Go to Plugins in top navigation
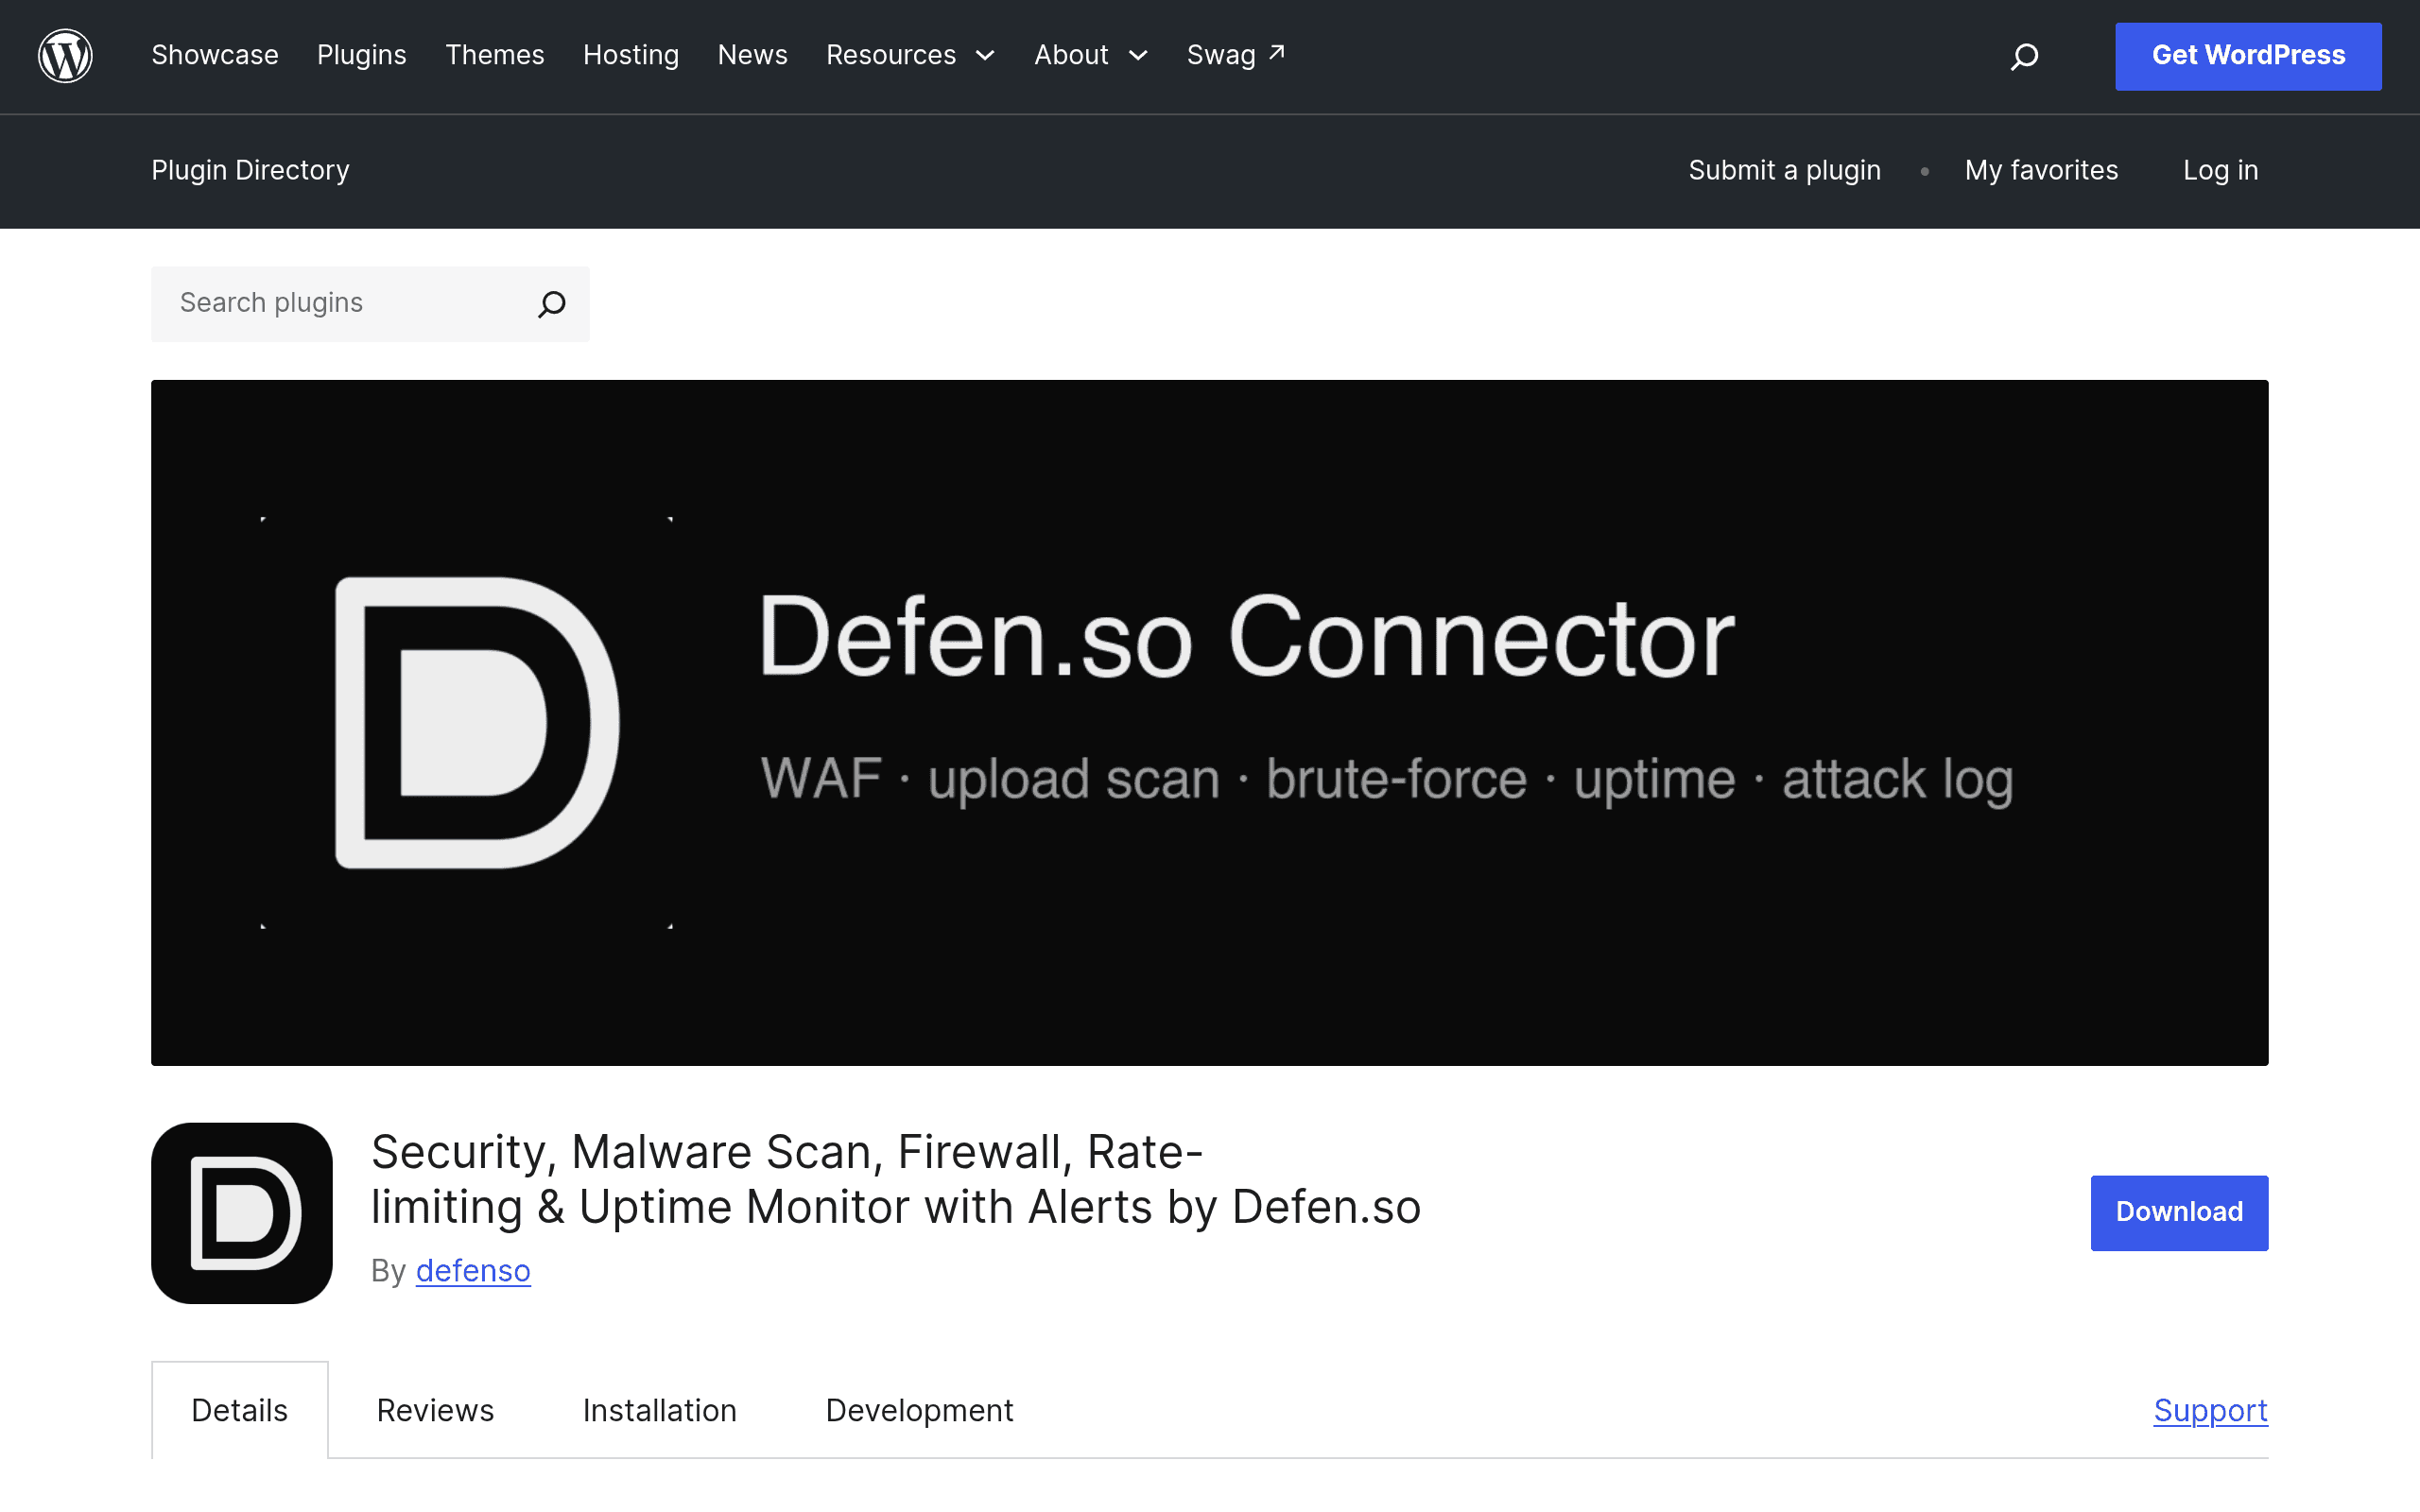 coord(362,55)
